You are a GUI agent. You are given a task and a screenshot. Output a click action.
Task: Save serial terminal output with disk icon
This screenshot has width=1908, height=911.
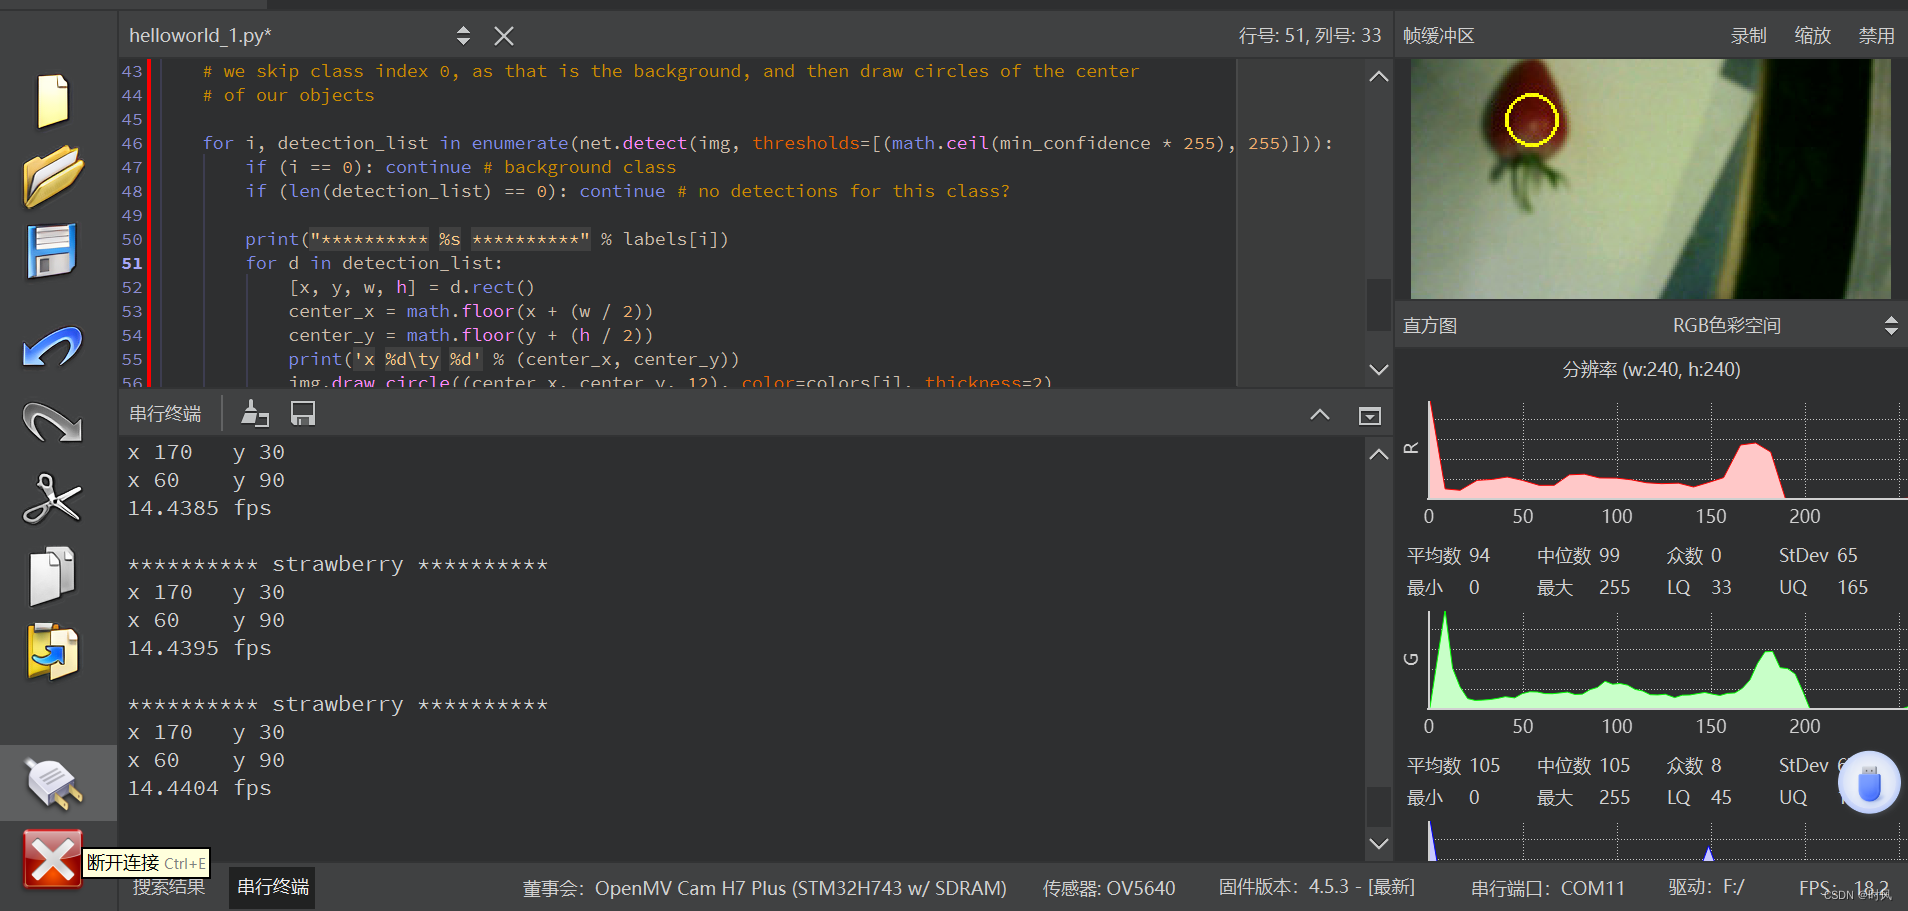303,413
